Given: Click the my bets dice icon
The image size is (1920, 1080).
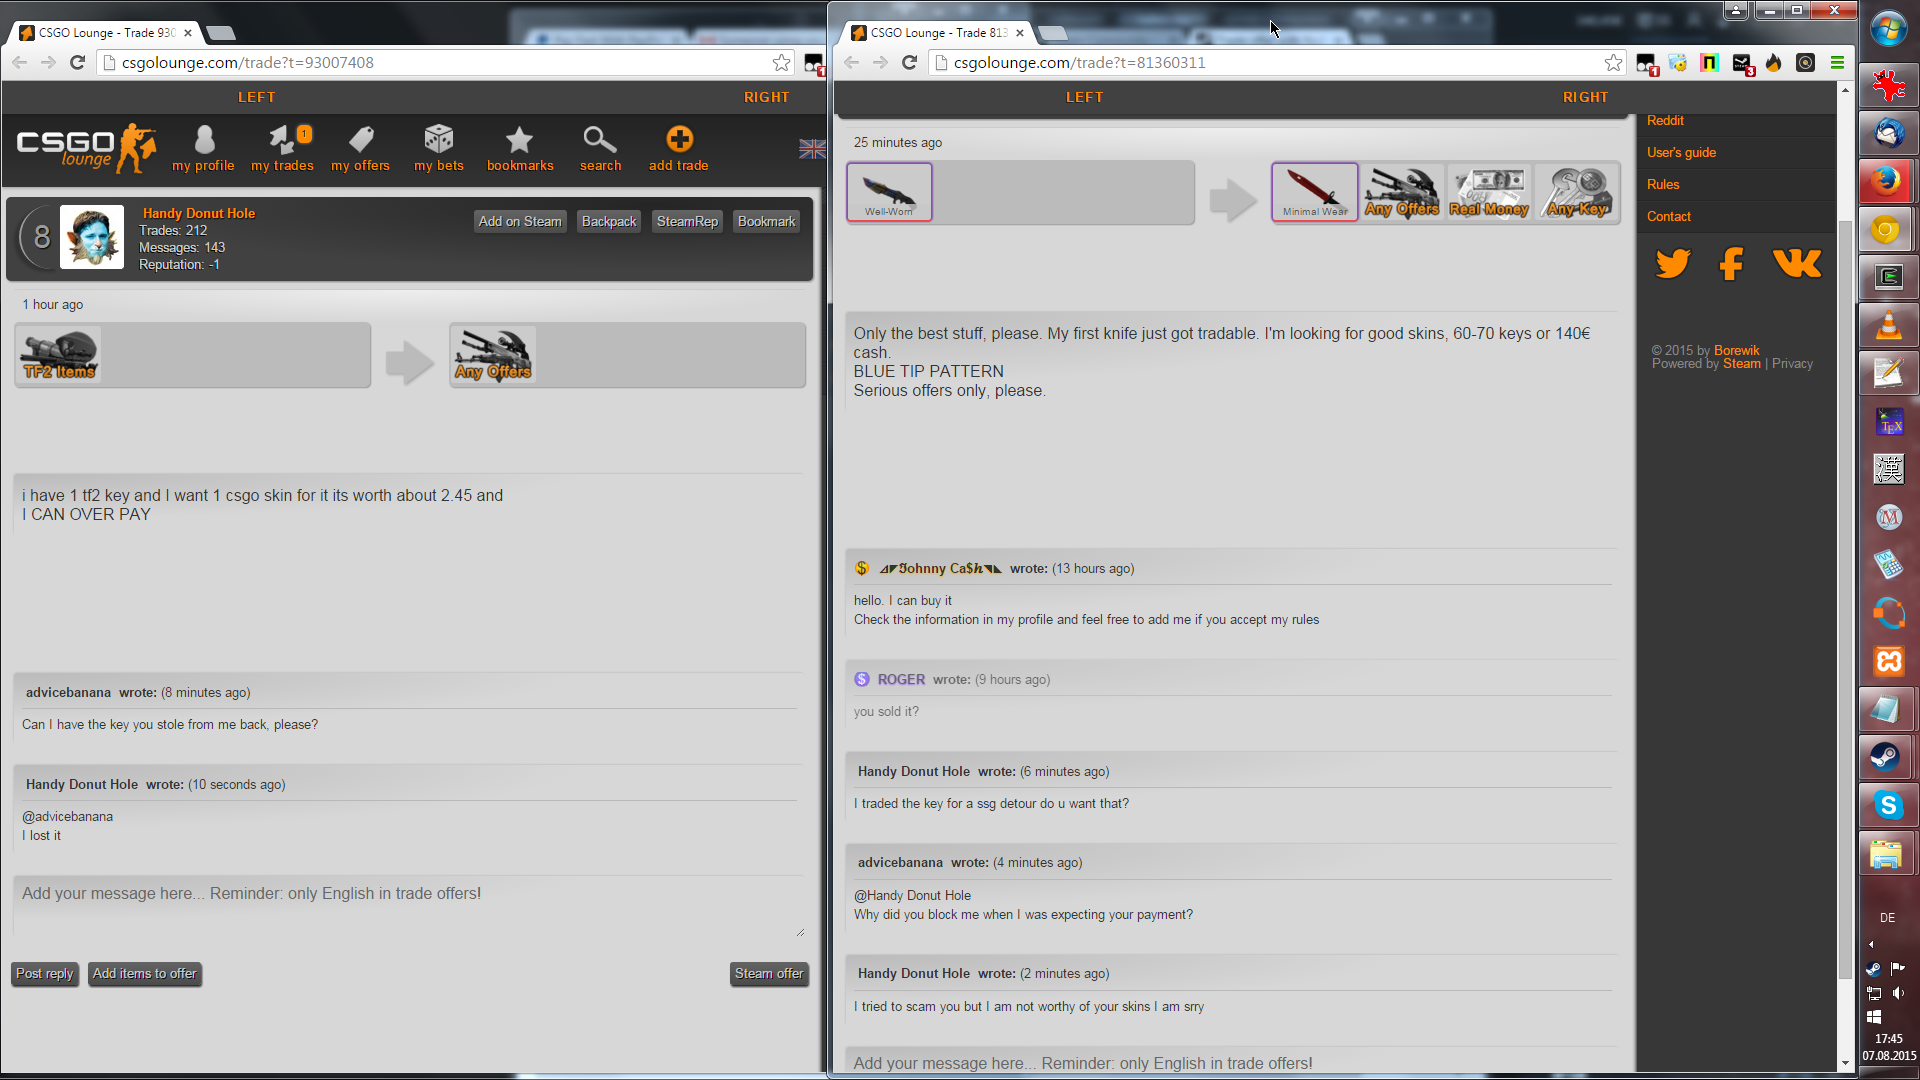Looking at the screenshot, I should pyautogui.click(x=438, y=140).
